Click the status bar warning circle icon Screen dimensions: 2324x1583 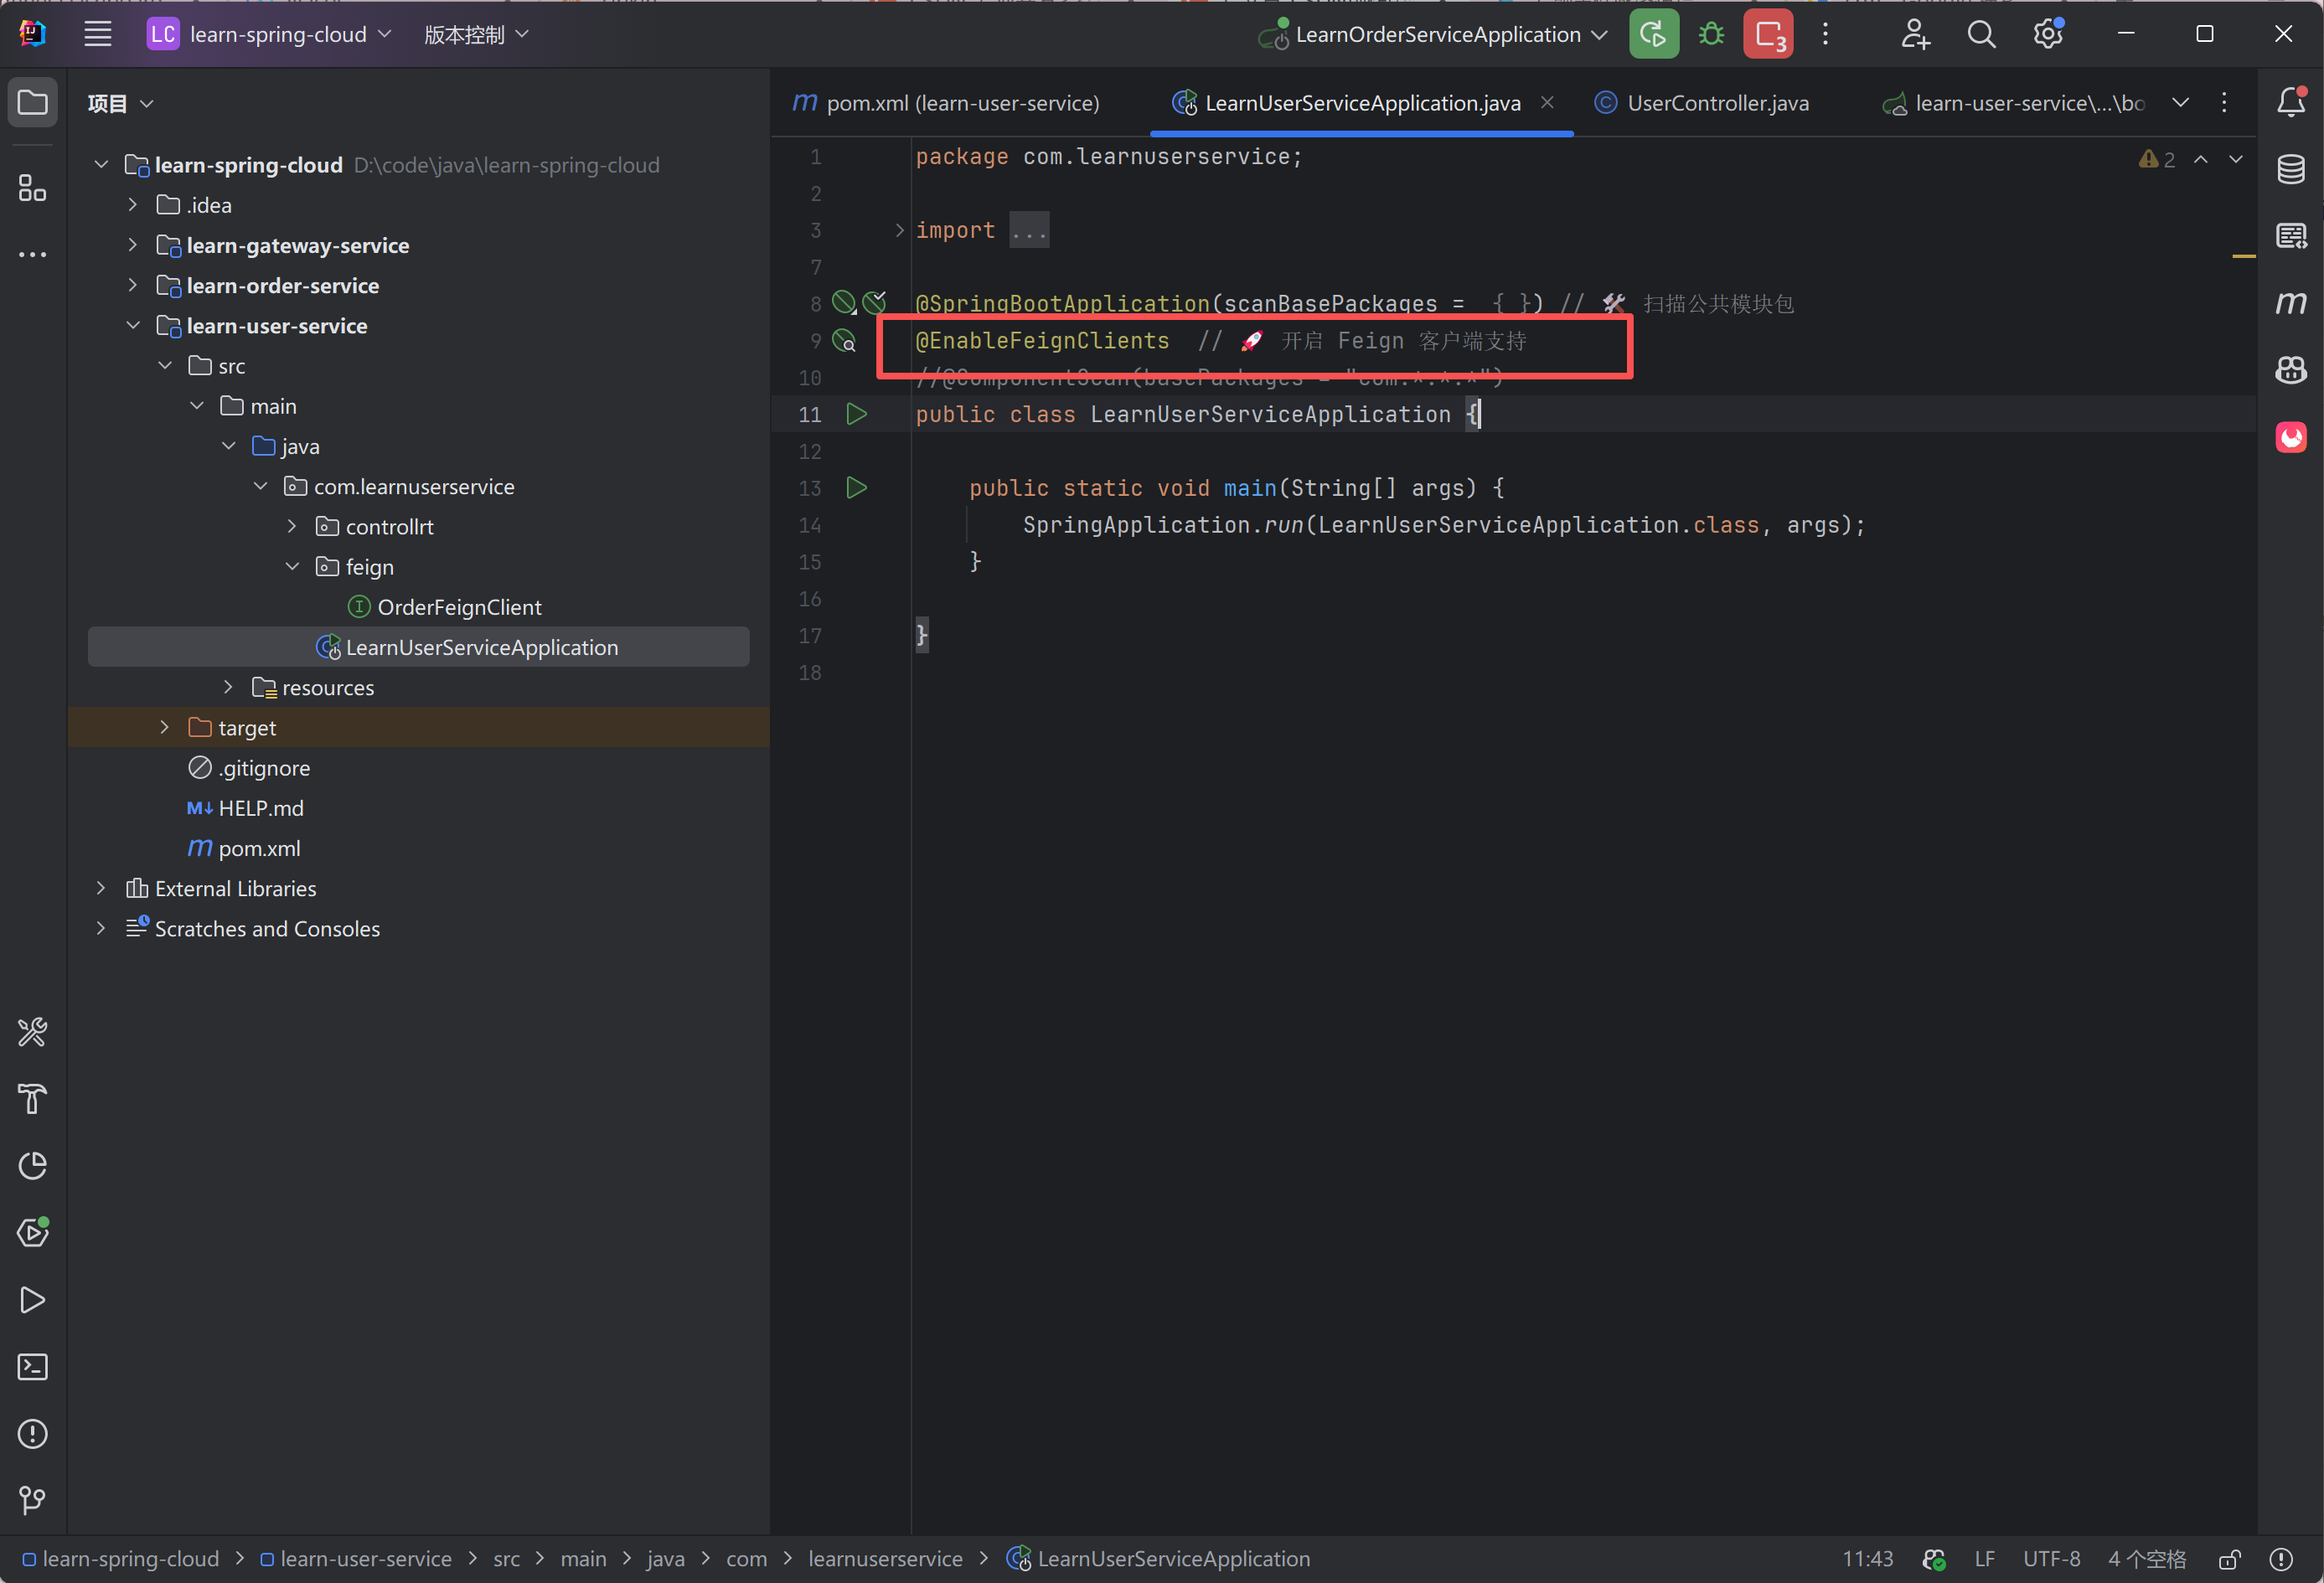[2281, 1559]
